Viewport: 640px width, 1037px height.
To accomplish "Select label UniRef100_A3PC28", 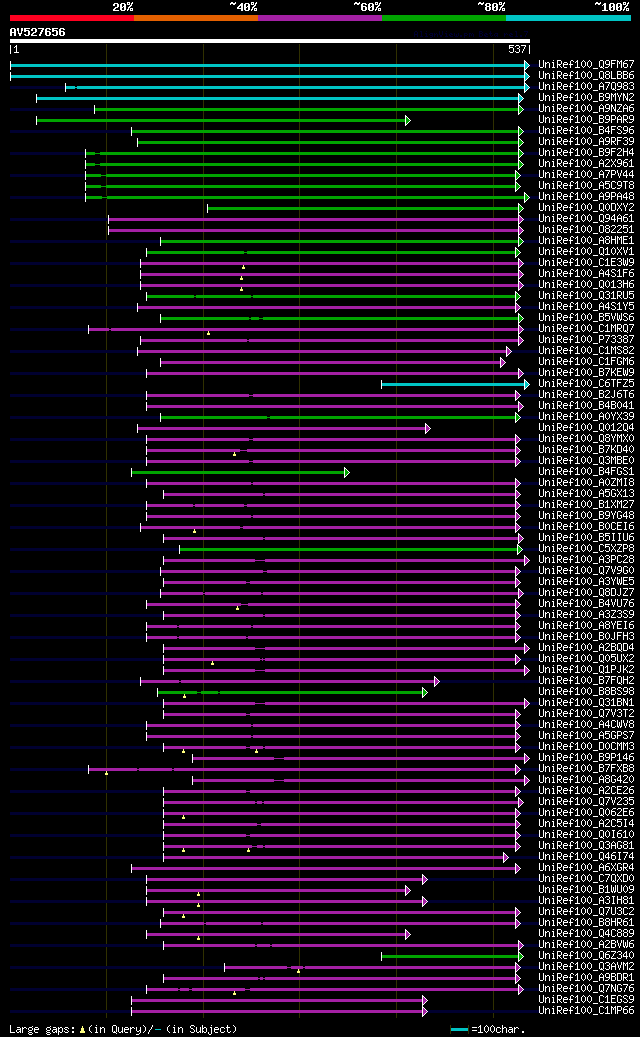I will (x=586, y=560).
